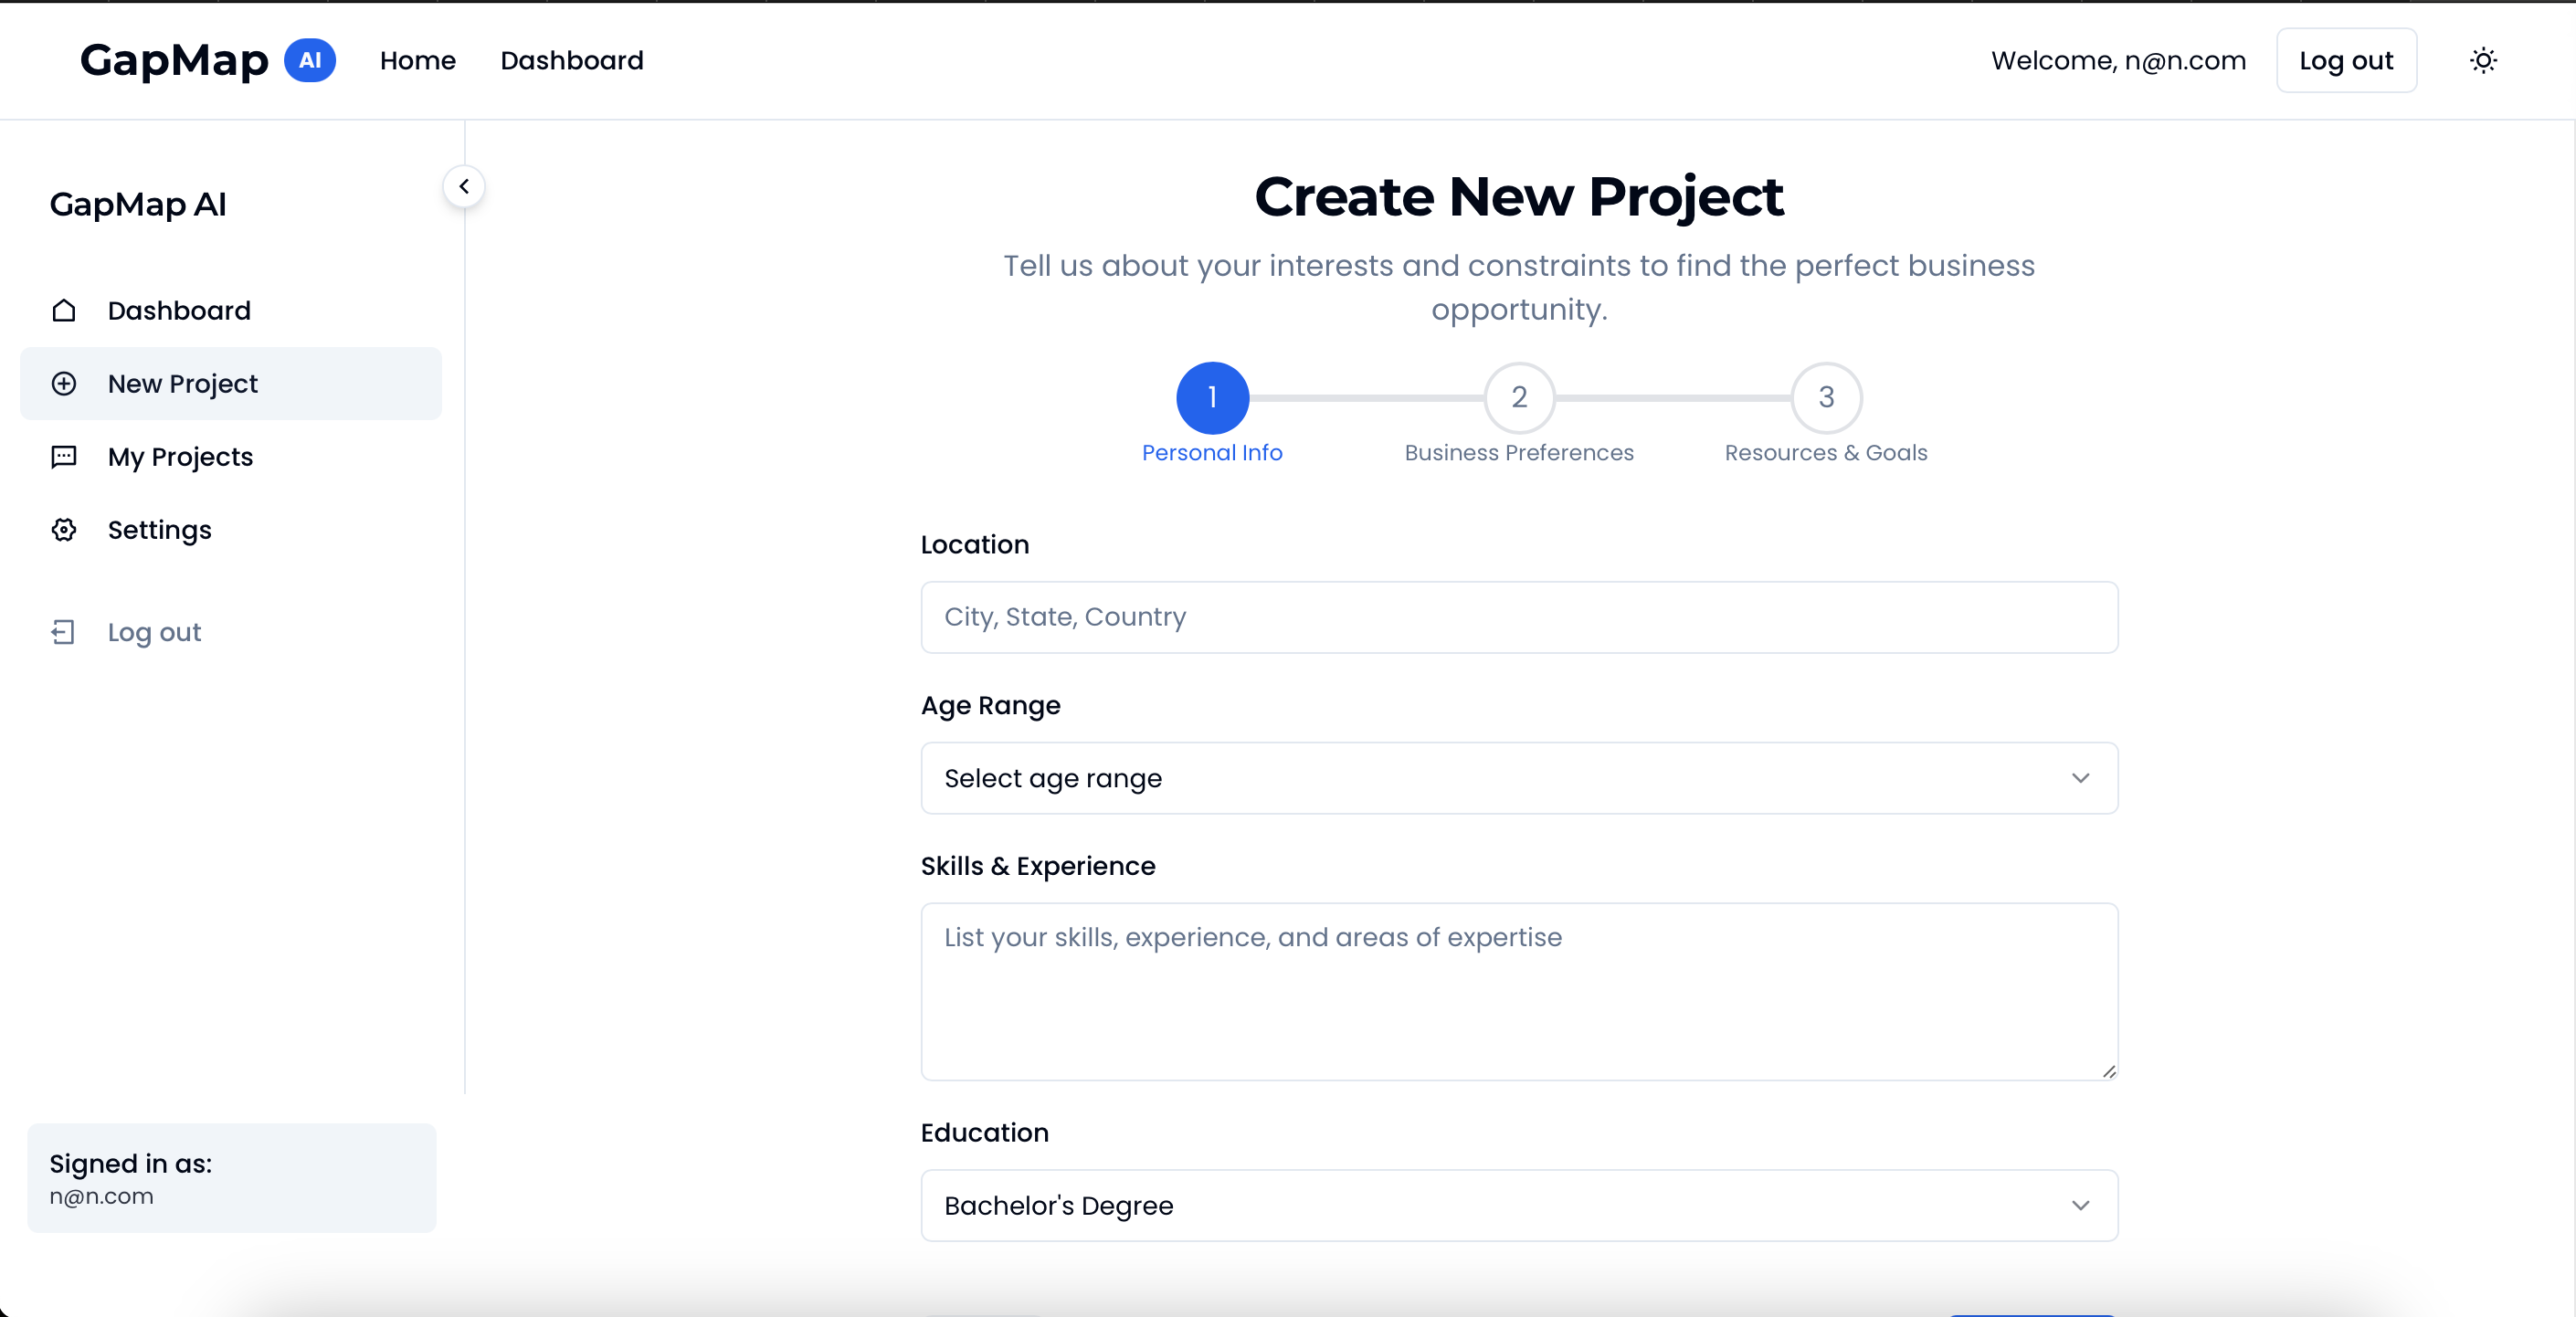Click the sidebar Log out door icon
The image size is (2576, 1317).
[x=64, y=632]
